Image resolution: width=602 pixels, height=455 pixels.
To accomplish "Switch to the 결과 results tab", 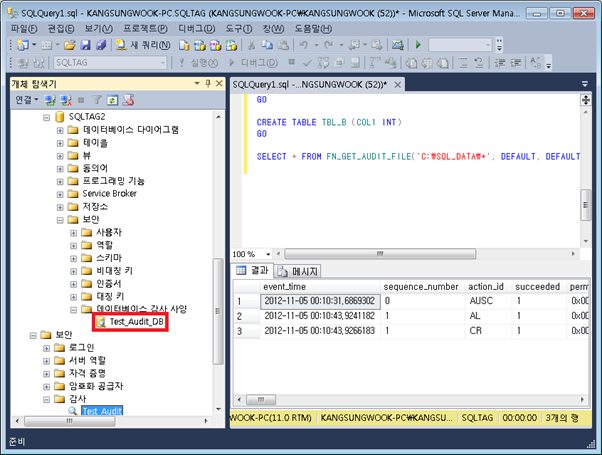I will click(x=252, y=271).
